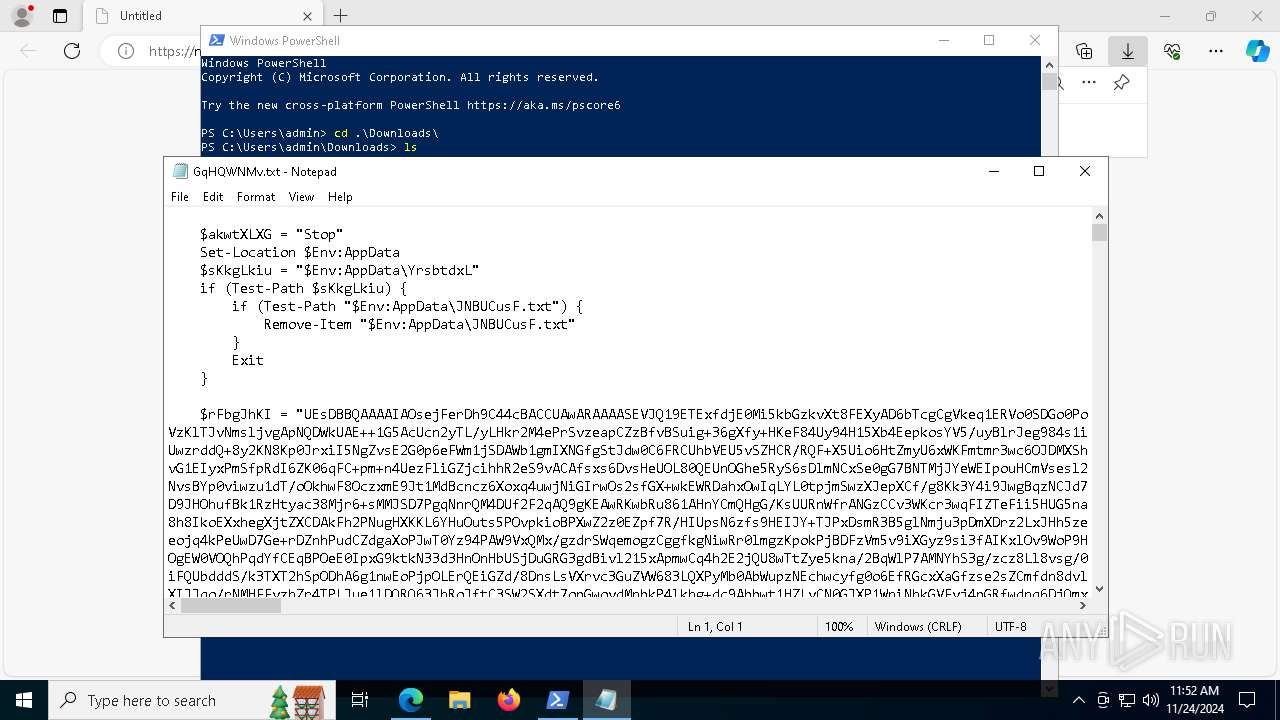Open the Edit menu in Notepad

[x=213, y=197]
